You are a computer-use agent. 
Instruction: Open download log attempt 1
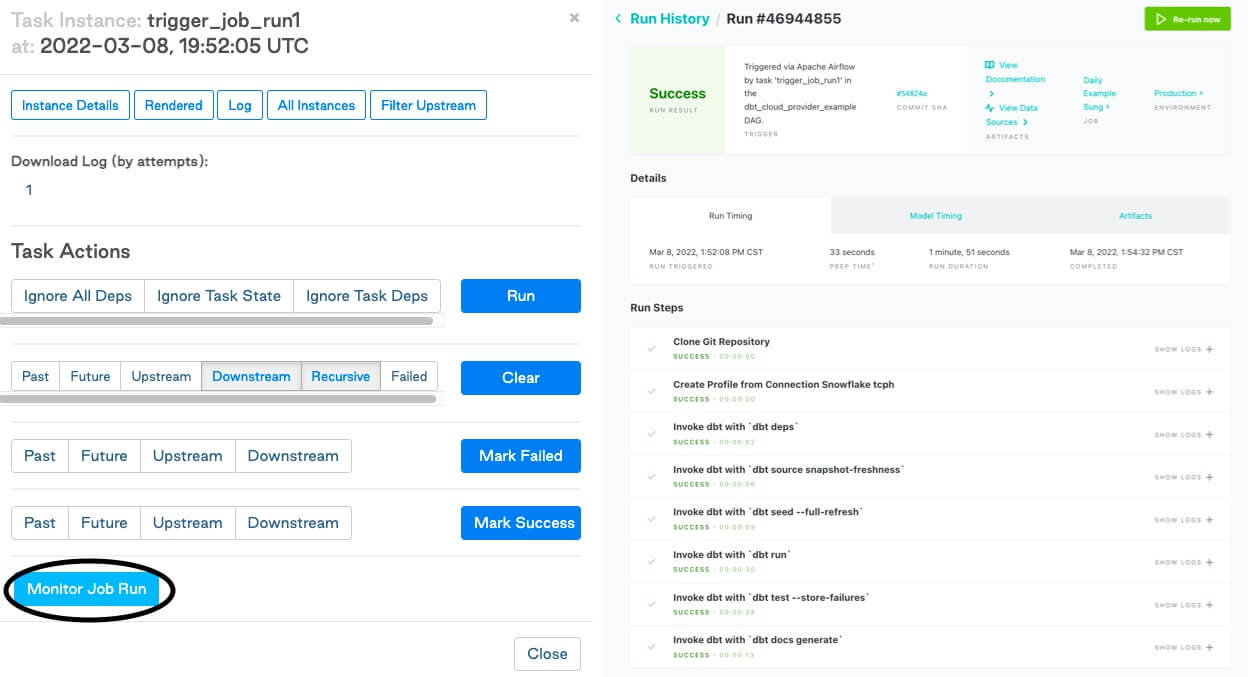(29, 190)
